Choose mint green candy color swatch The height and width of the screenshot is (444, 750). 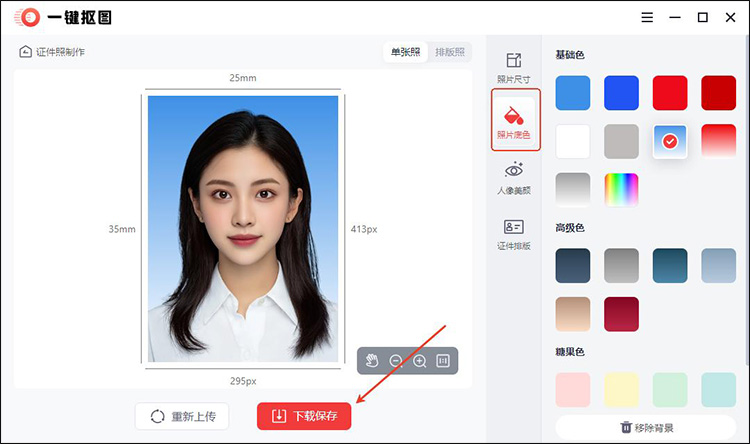click(670, 390)
